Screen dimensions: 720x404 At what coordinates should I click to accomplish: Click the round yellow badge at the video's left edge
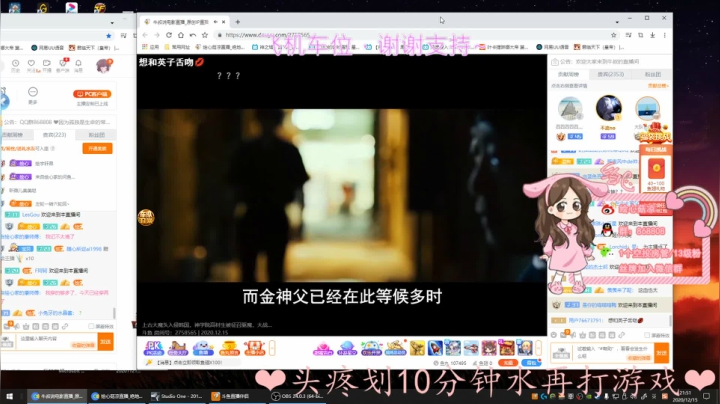coord(146,217)
